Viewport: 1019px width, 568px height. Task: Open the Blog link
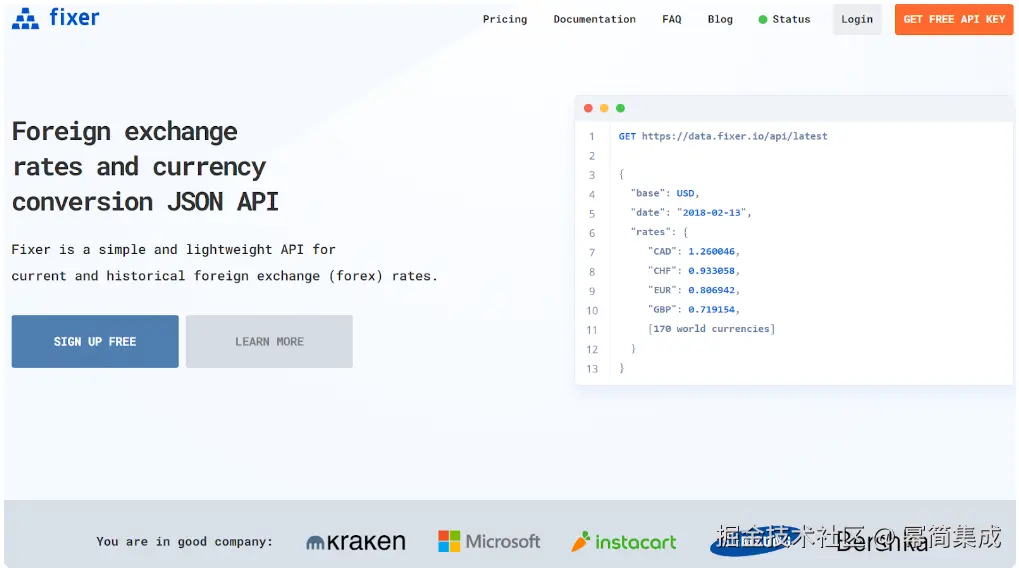click(720, 19)
